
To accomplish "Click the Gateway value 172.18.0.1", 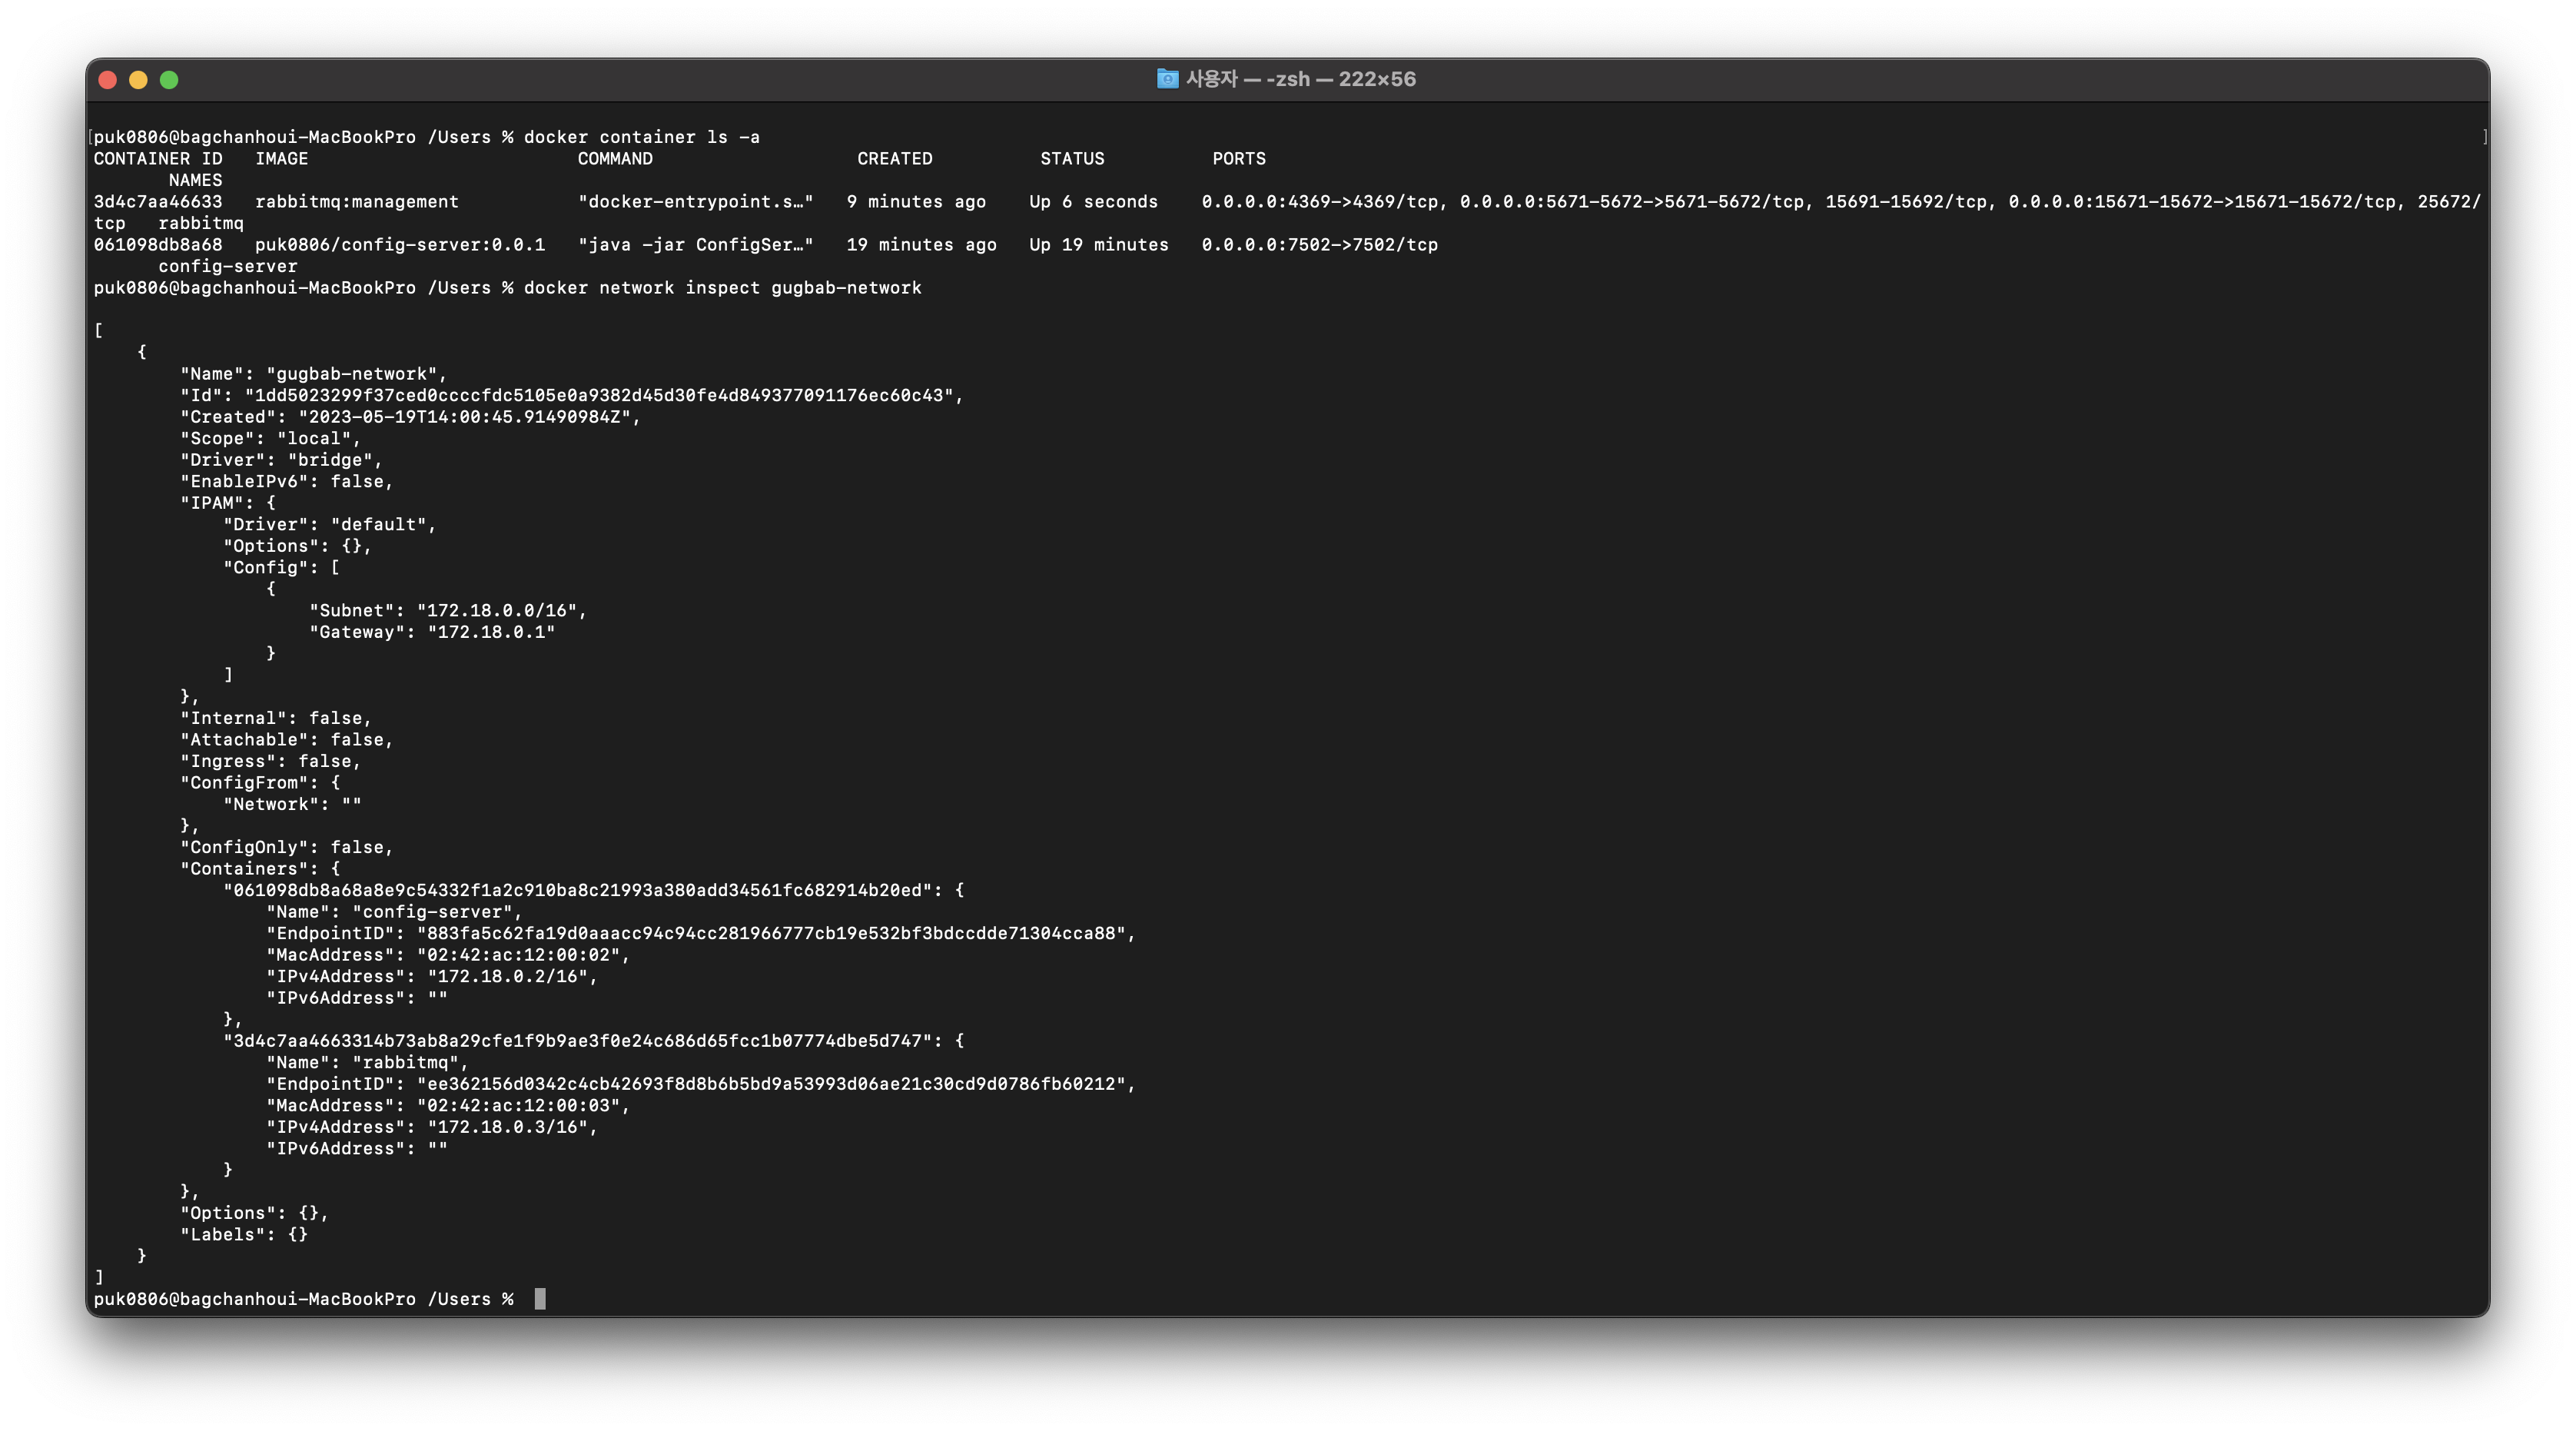I will click(490, 632).
